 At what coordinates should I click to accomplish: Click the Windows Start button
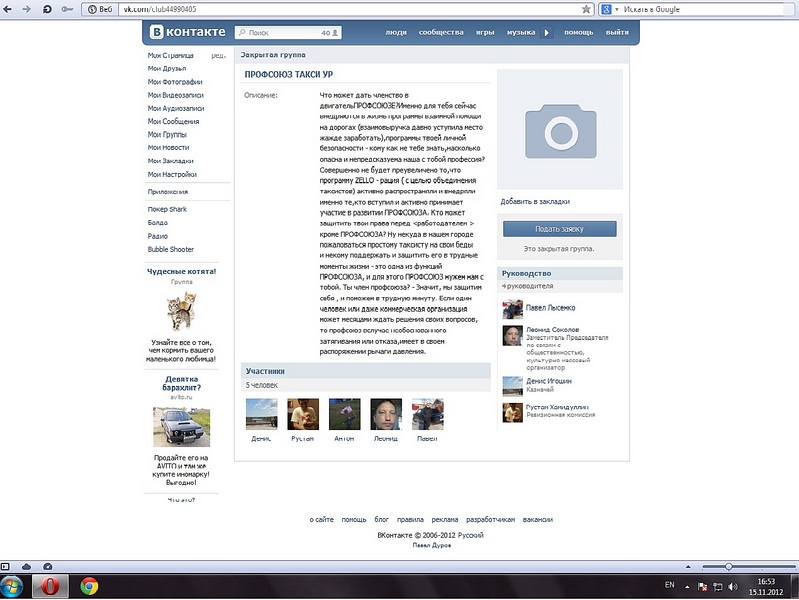click(12, 586)
